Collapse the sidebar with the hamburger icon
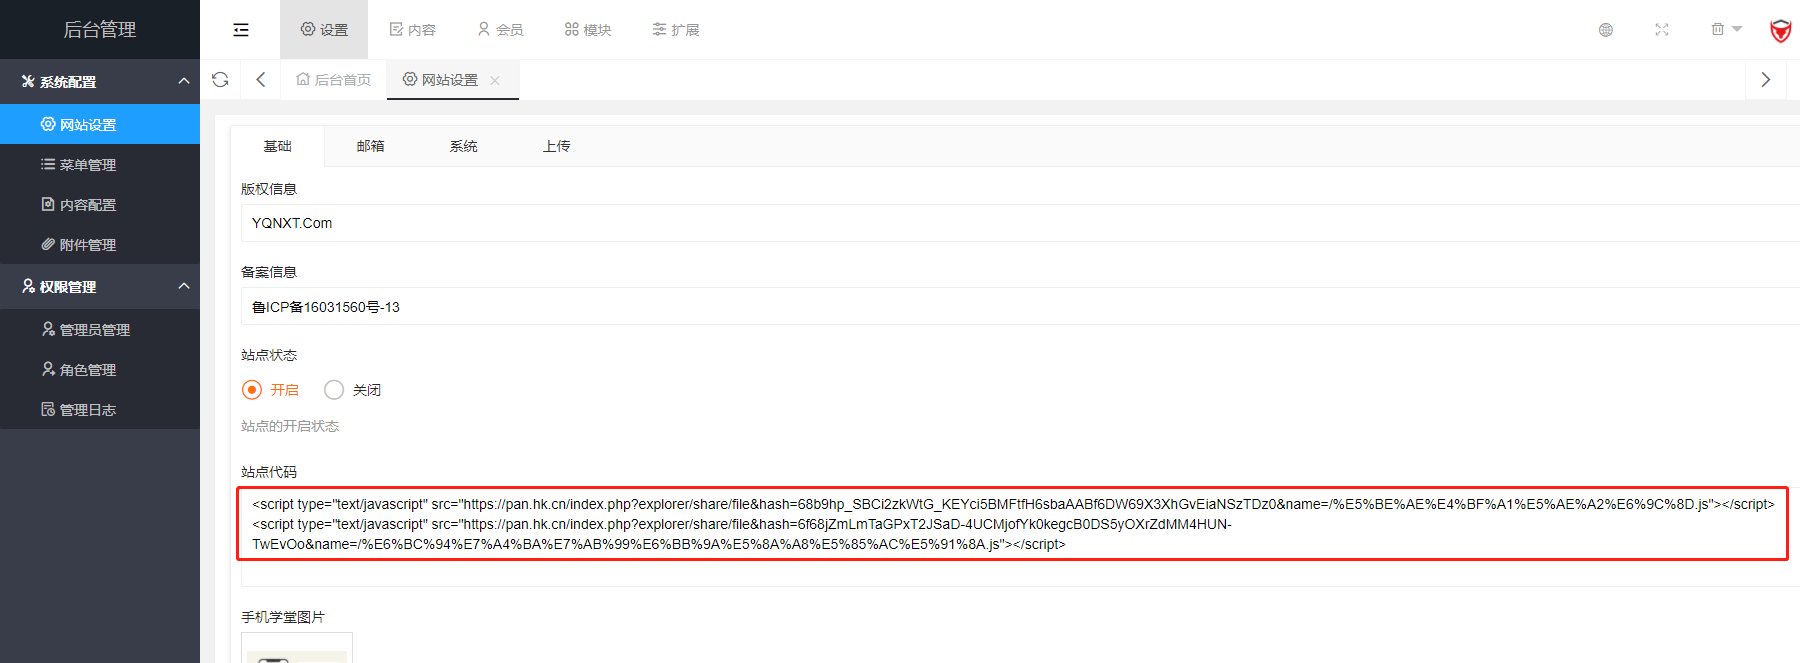The width and height of the screenshot is (1800, 663). [x=241, y=30]
